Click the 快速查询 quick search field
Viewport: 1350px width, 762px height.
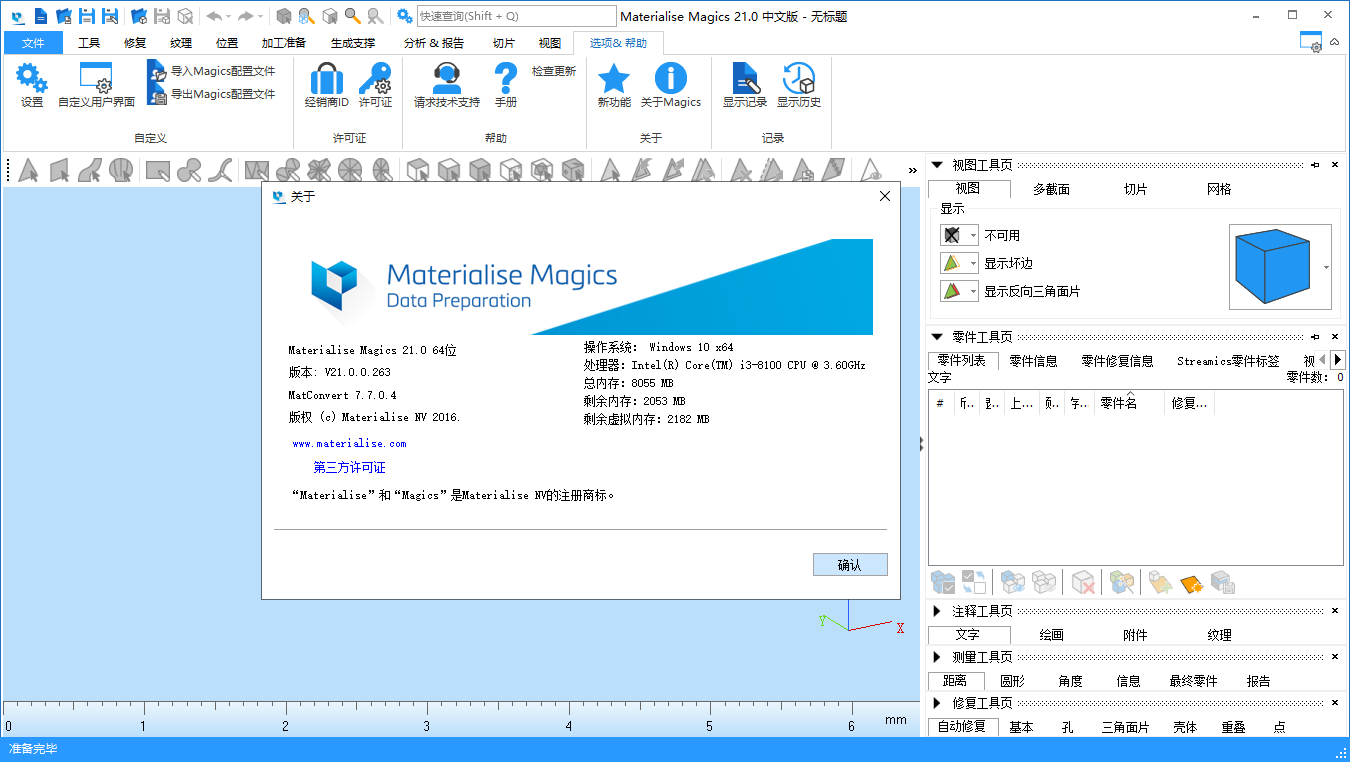(515, 16)
